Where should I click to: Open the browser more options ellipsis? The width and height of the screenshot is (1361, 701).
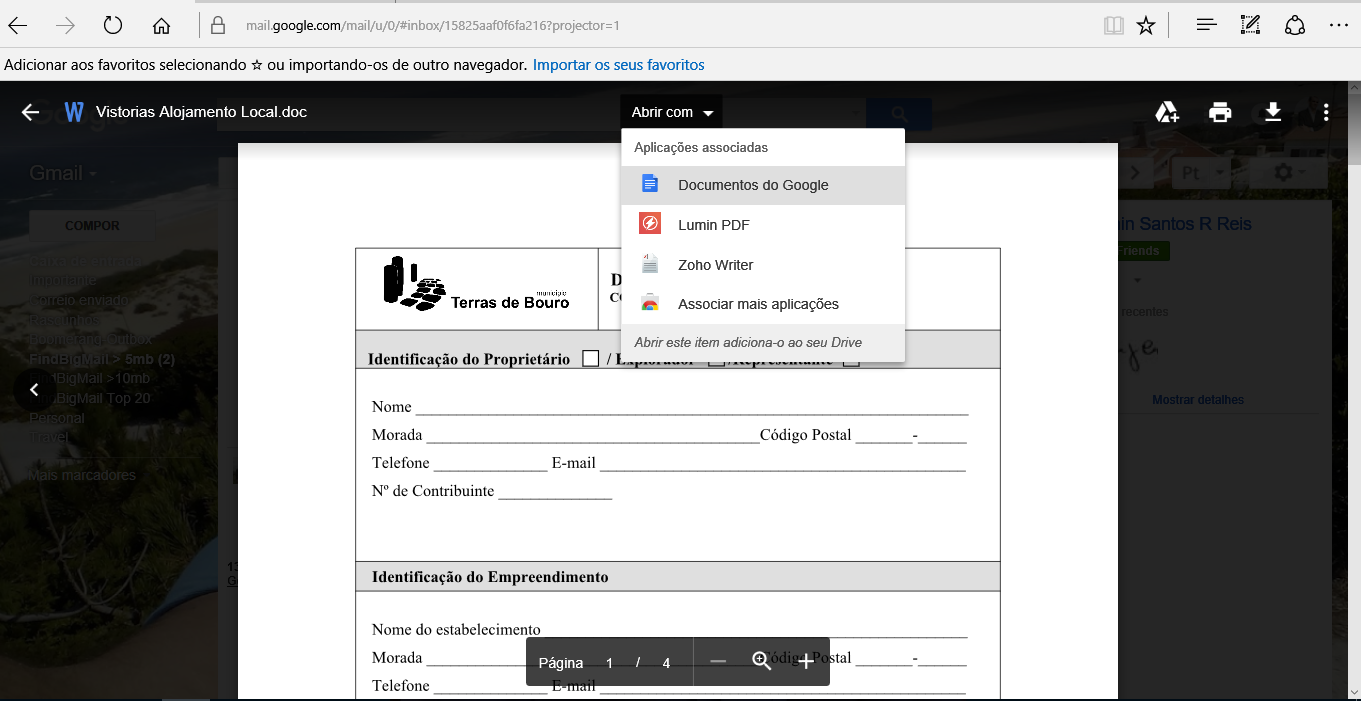coord(1339,25)
